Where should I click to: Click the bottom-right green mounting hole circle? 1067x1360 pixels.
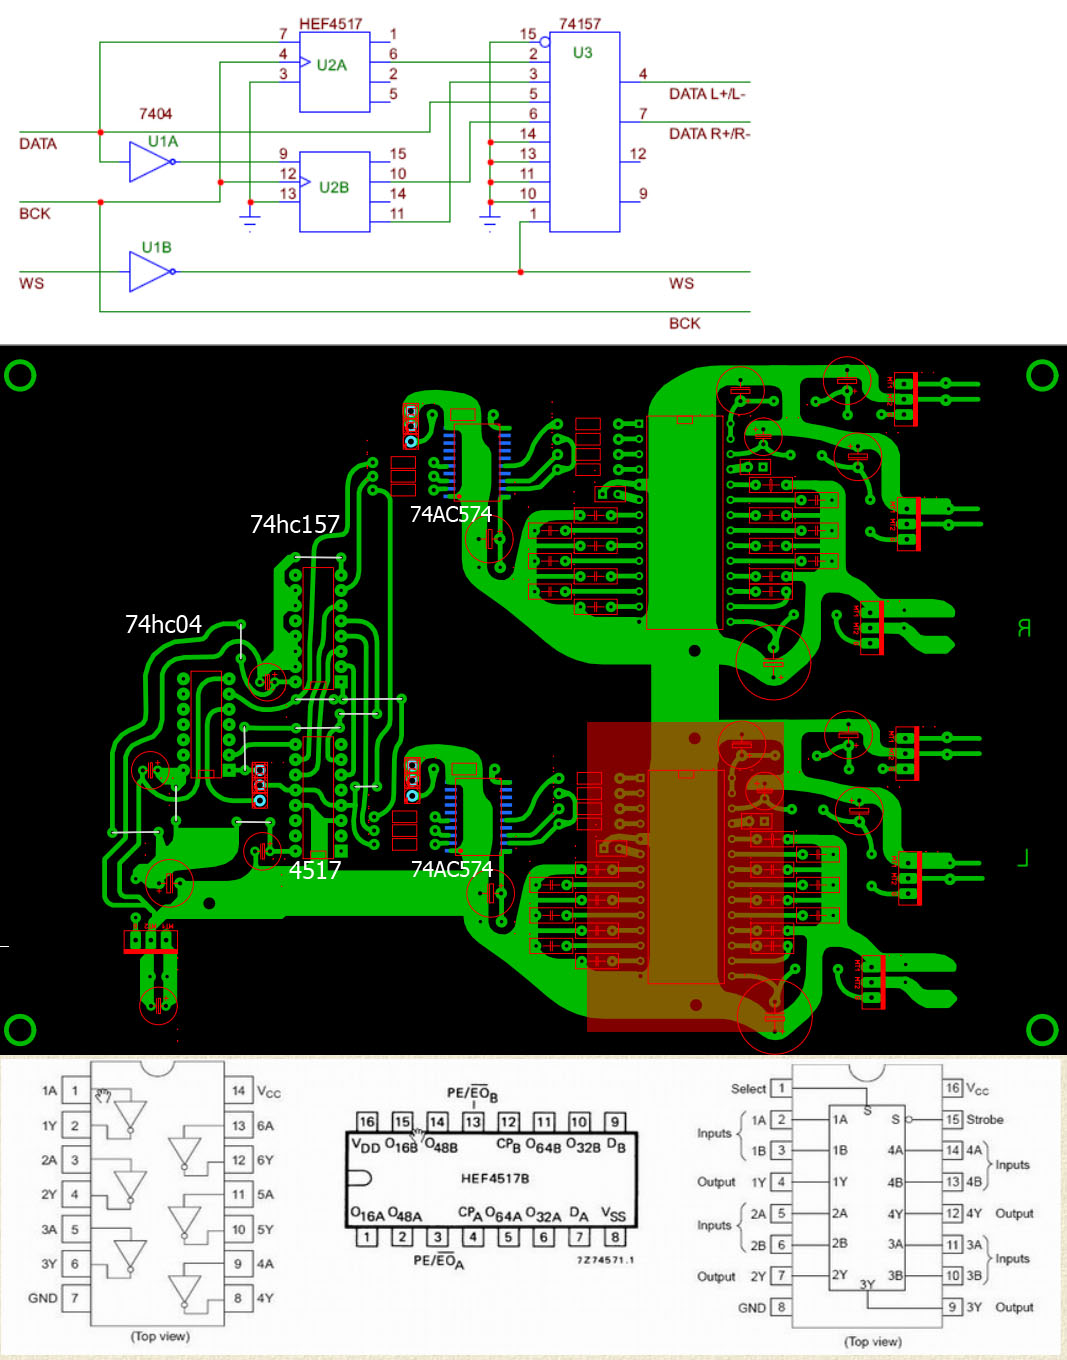(1042, 1029)
